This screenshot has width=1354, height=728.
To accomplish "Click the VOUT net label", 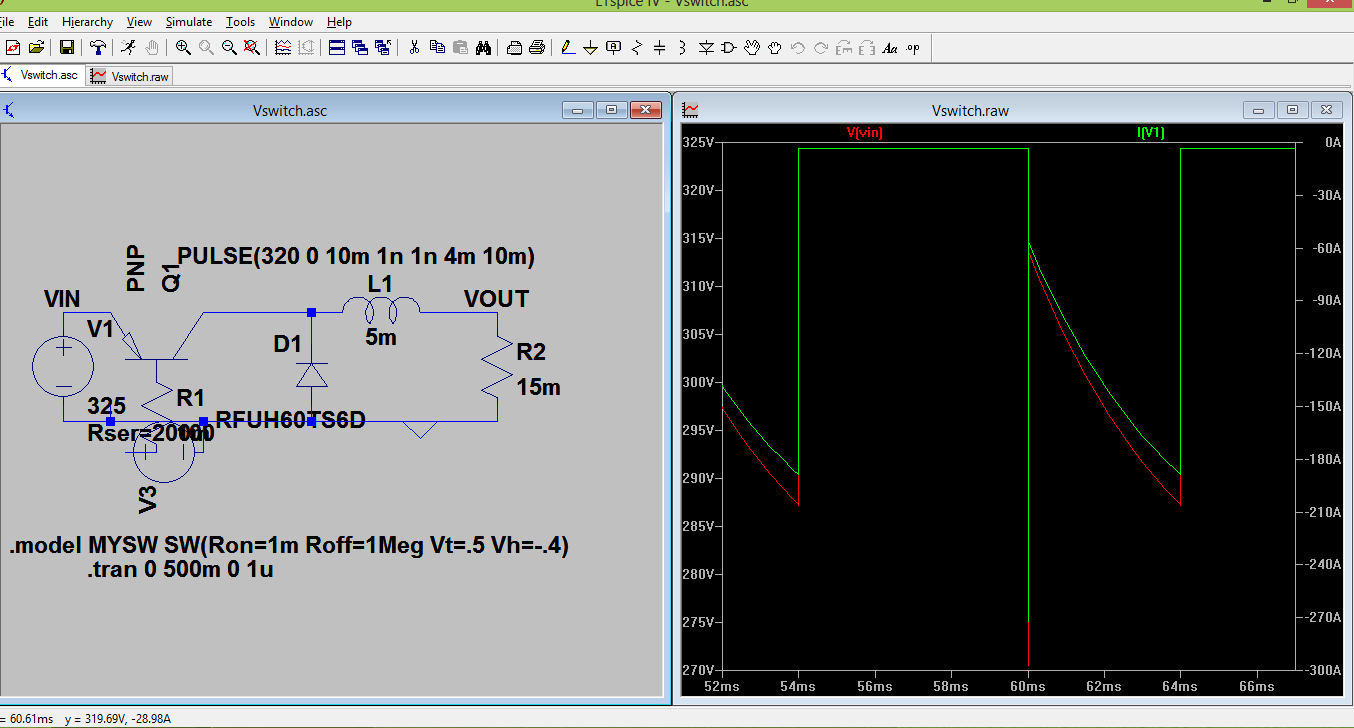I will (496, 299).
